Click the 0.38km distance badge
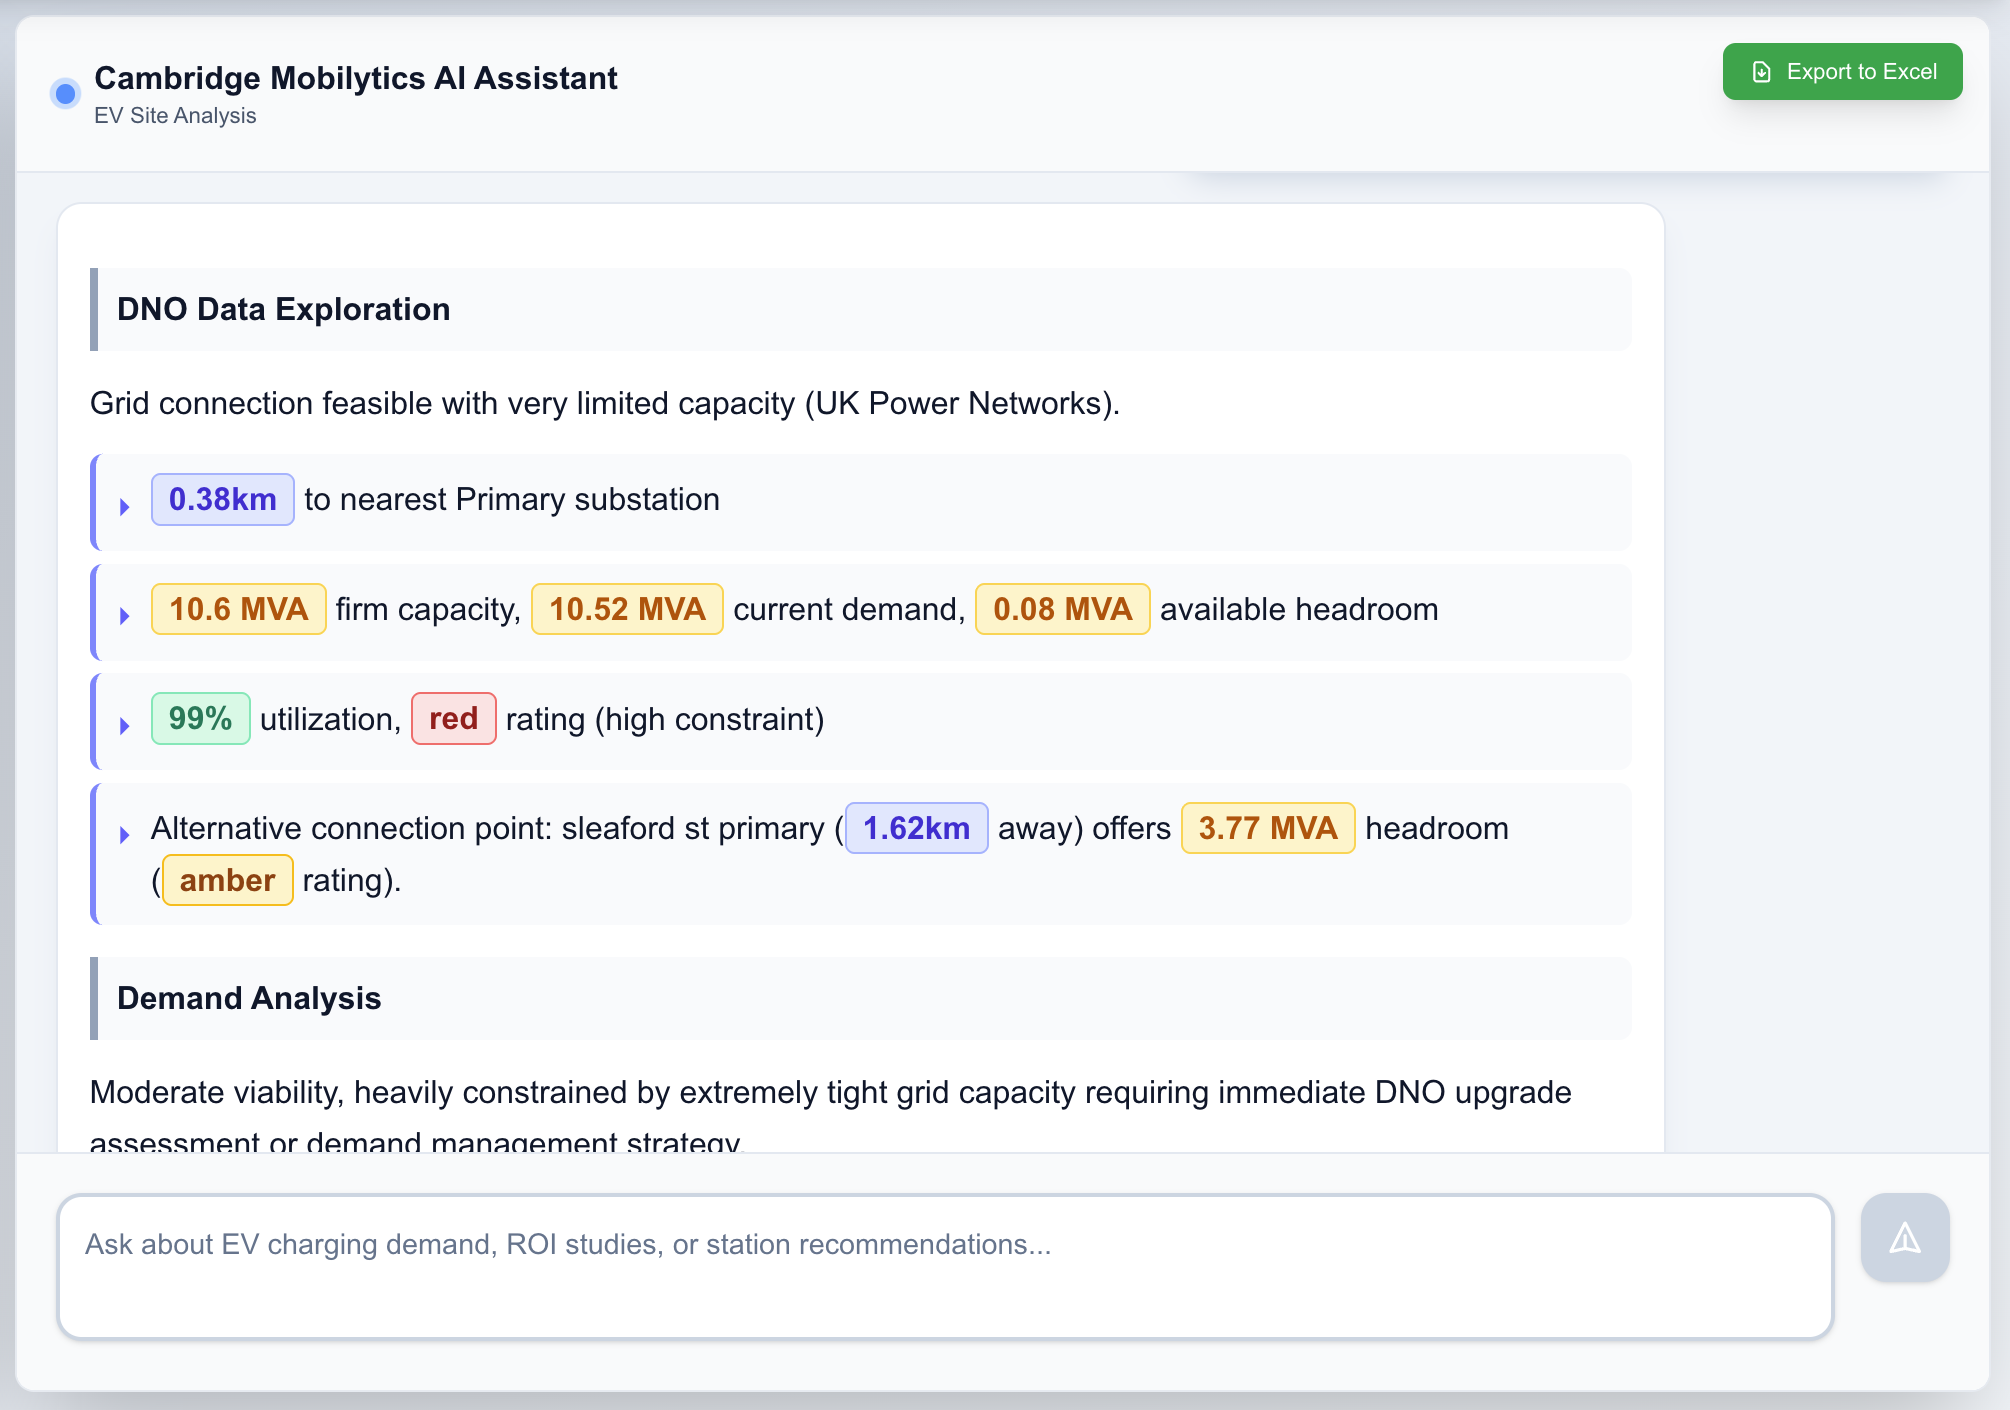This screenshot has height=1410, width=2010. [222, 499]
